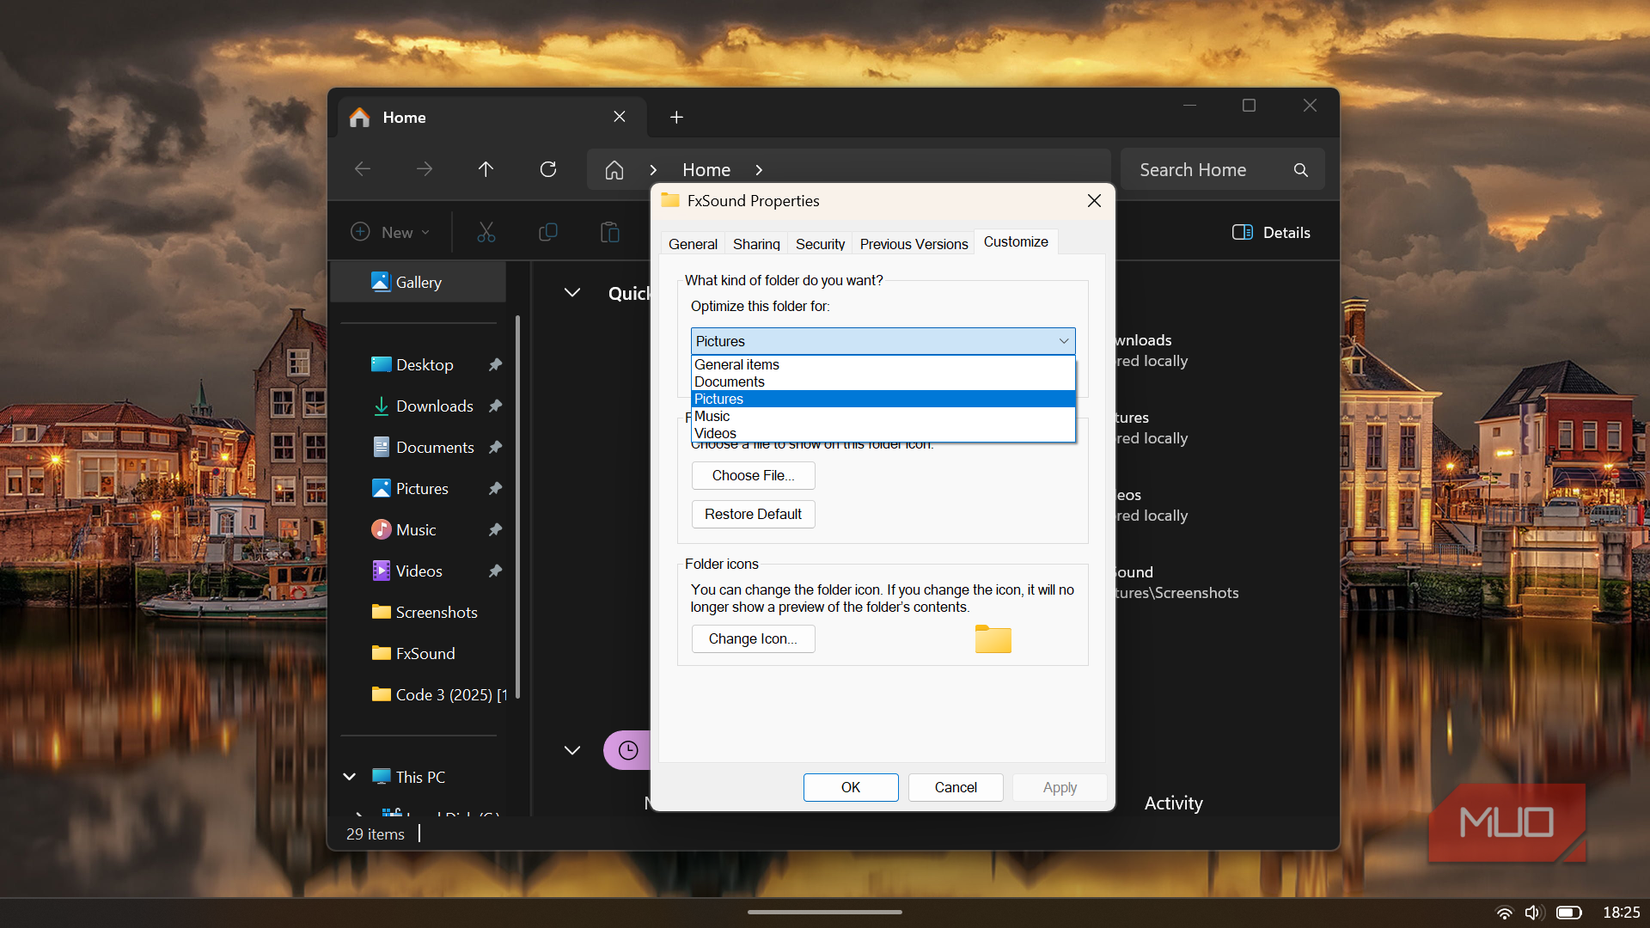The image size is (1650, 928).
Task: Switch to the Security tab
Action: tap(819, 243)
